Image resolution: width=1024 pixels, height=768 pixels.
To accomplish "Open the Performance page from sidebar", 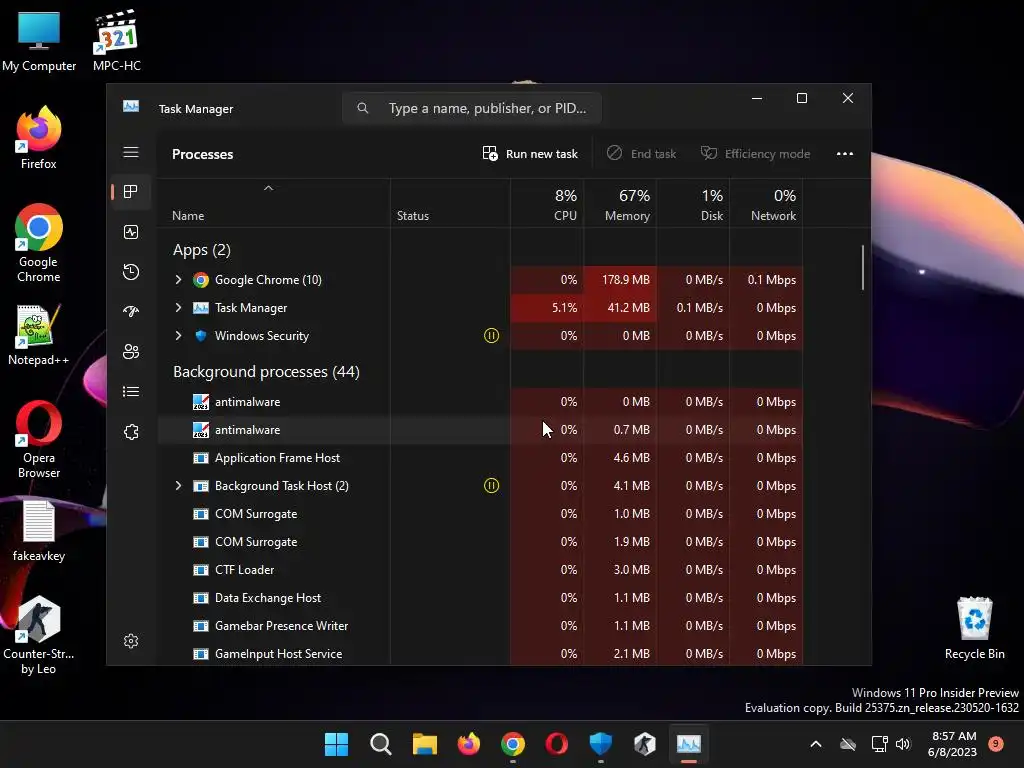I will [x=131, y=232].
